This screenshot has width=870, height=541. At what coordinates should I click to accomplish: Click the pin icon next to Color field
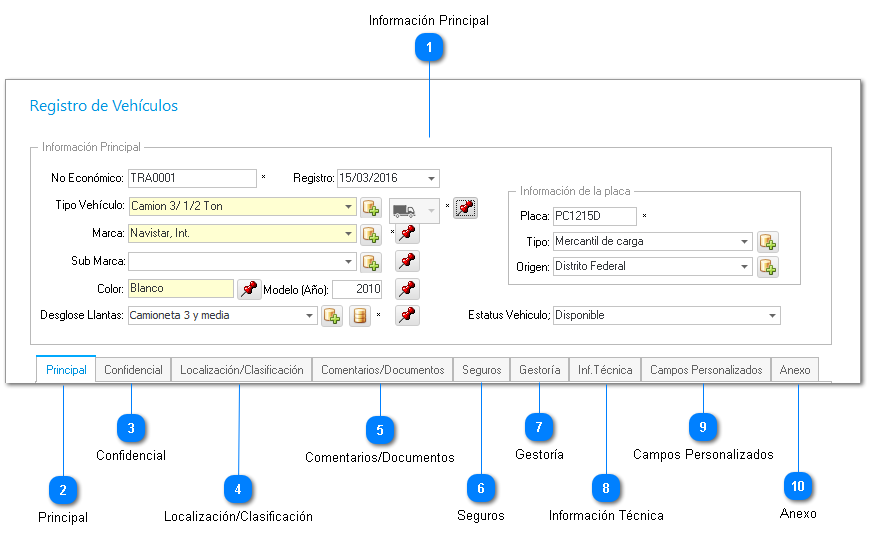click(x=248, y=289)
